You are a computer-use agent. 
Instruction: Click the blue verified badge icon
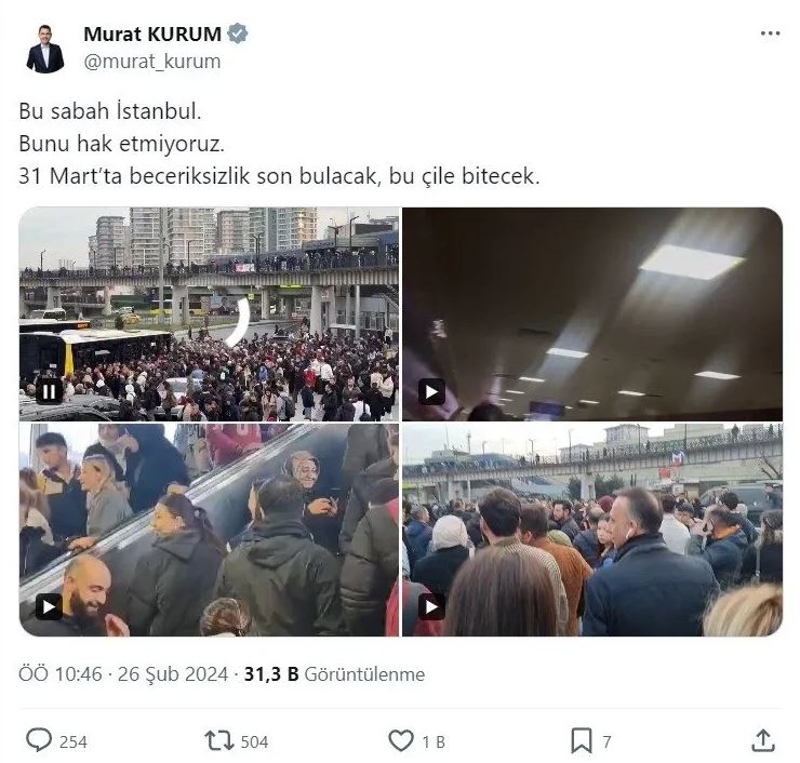pyautogui.click(x=237, y=34)
